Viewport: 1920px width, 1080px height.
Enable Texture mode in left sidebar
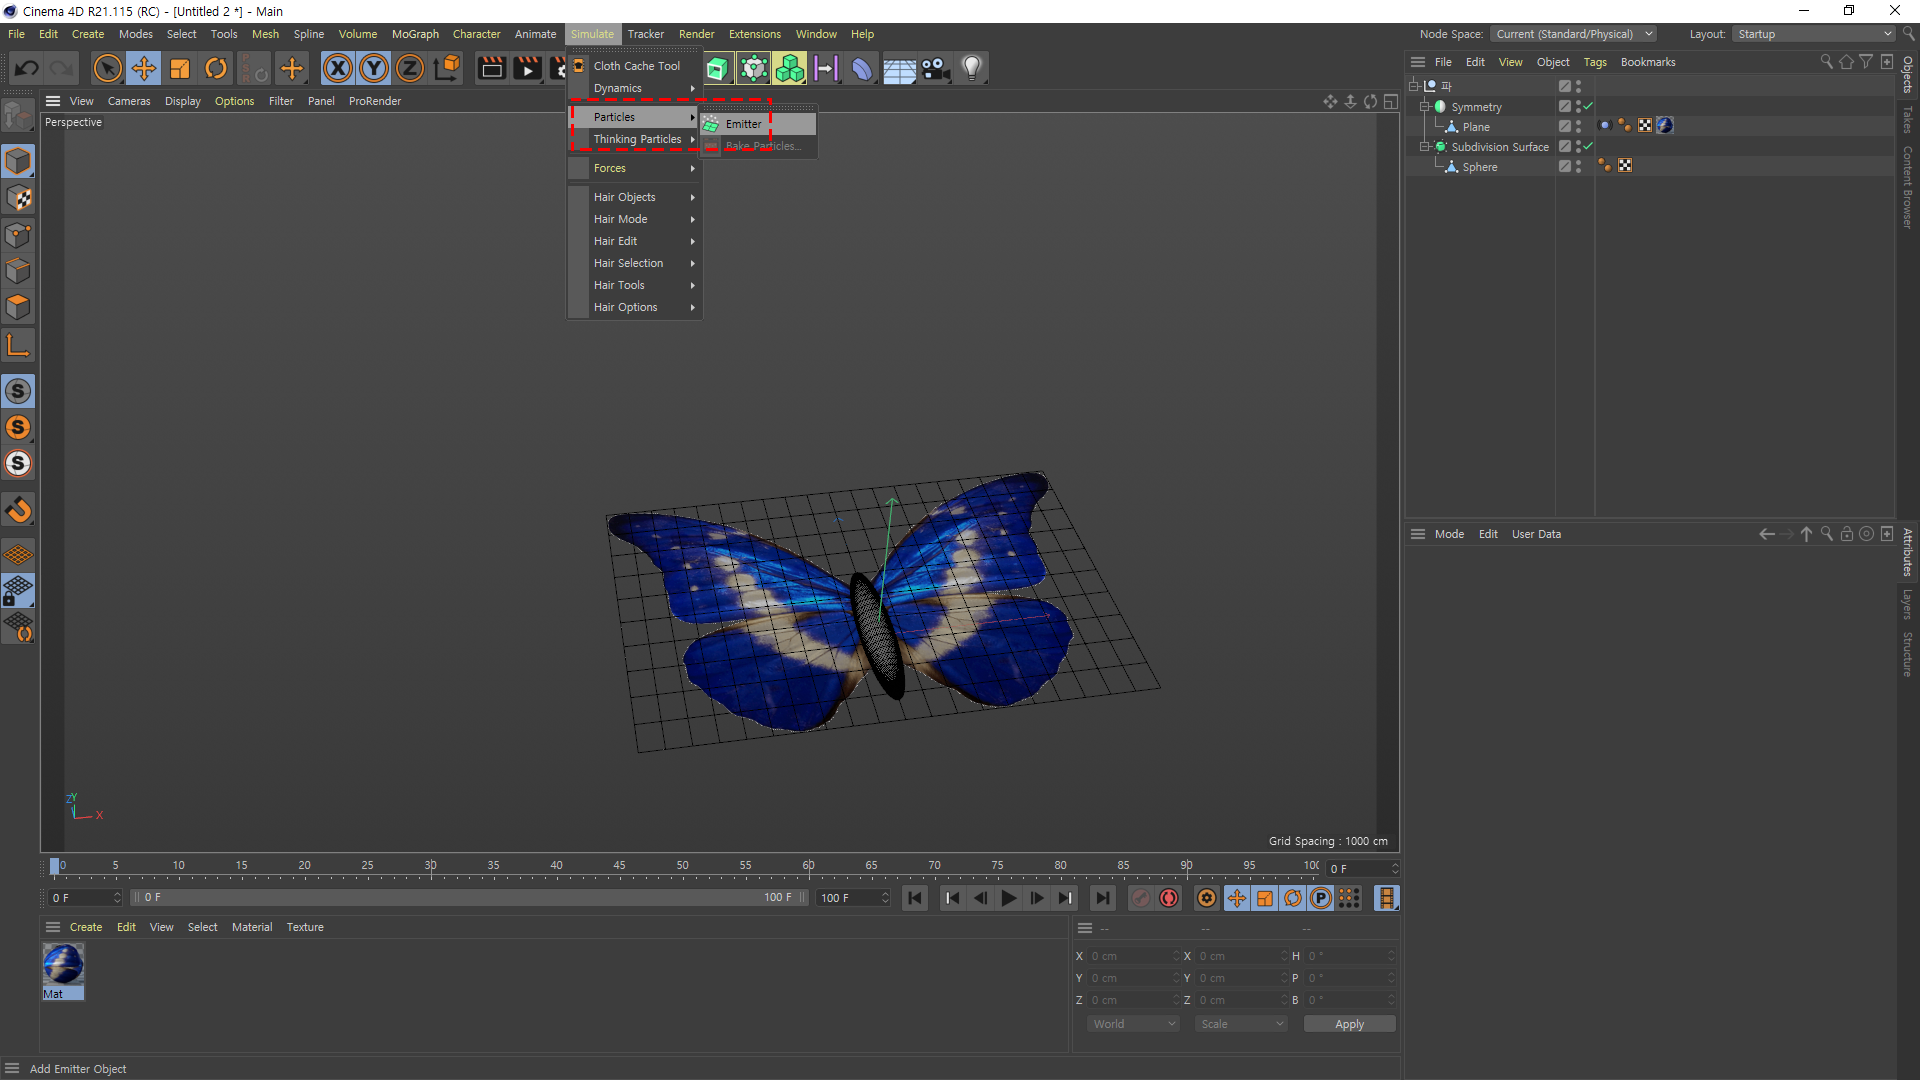(18, 198)
